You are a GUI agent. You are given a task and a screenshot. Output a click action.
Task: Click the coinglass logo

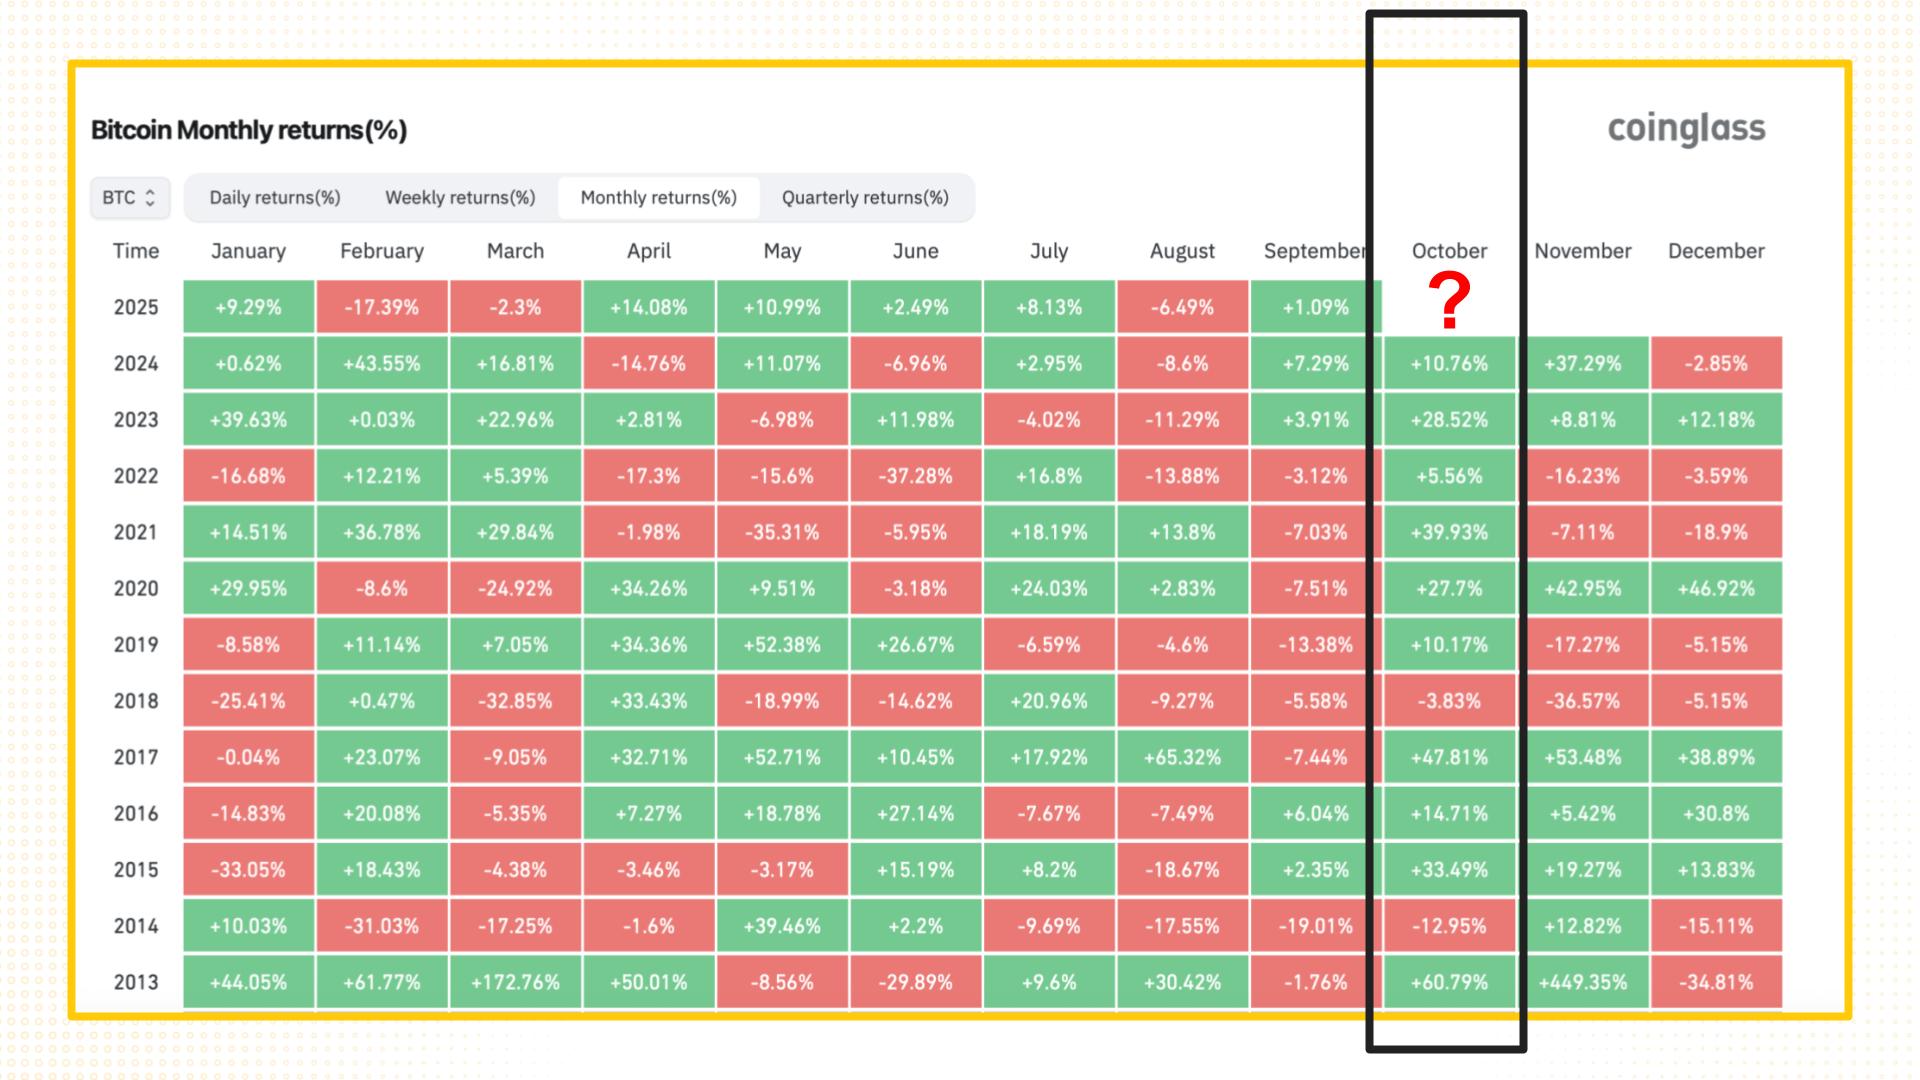click(1686, 129)
